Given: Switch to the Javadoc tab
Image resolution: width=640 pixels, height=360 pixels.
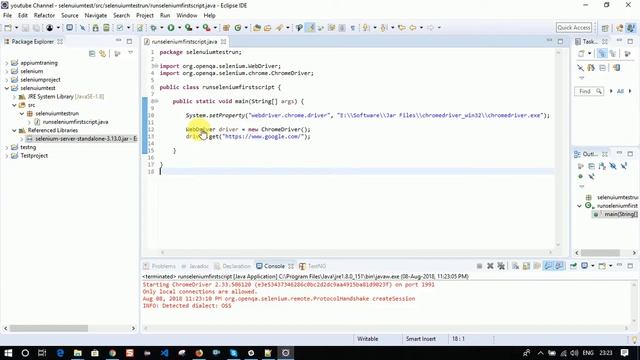Looking at the screenshot, I should coord(195,266).
